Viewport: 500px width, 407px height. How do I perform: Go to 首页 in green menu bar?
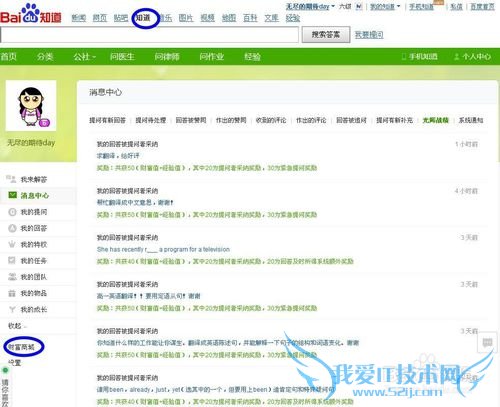tap(8, 57)
